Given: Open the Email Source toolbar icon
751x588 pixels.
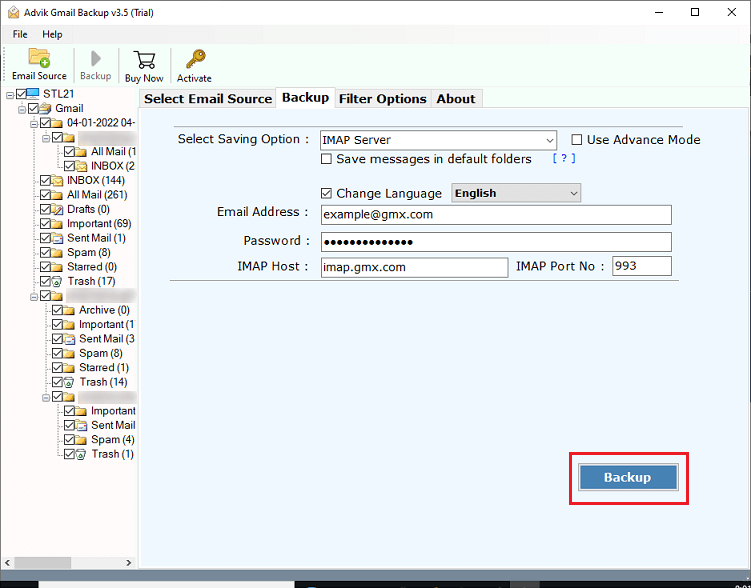Looking at the screenshot, I should click(x=39, y=58).
